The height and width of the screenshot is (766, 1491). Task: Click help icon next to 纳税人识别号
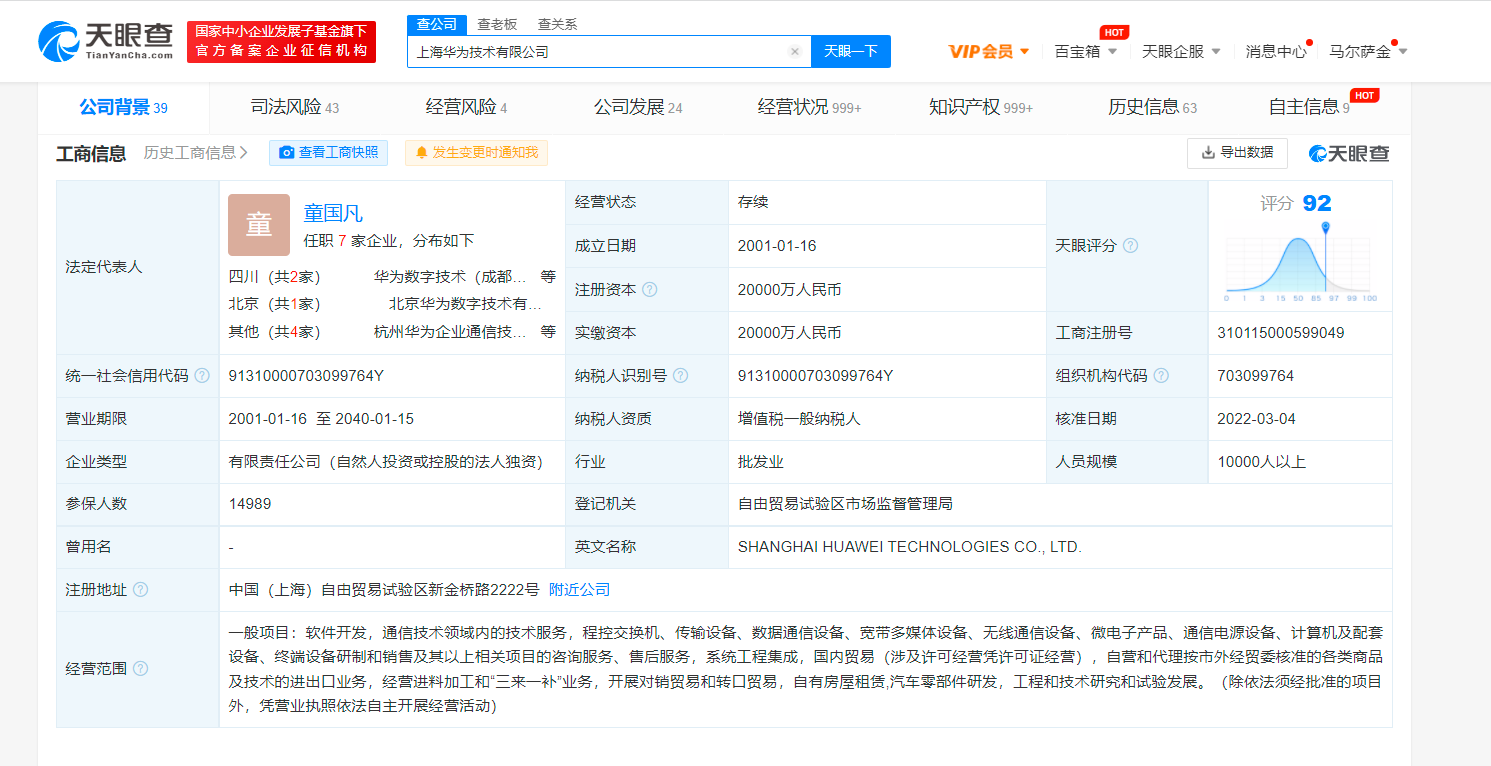(681, 375)
